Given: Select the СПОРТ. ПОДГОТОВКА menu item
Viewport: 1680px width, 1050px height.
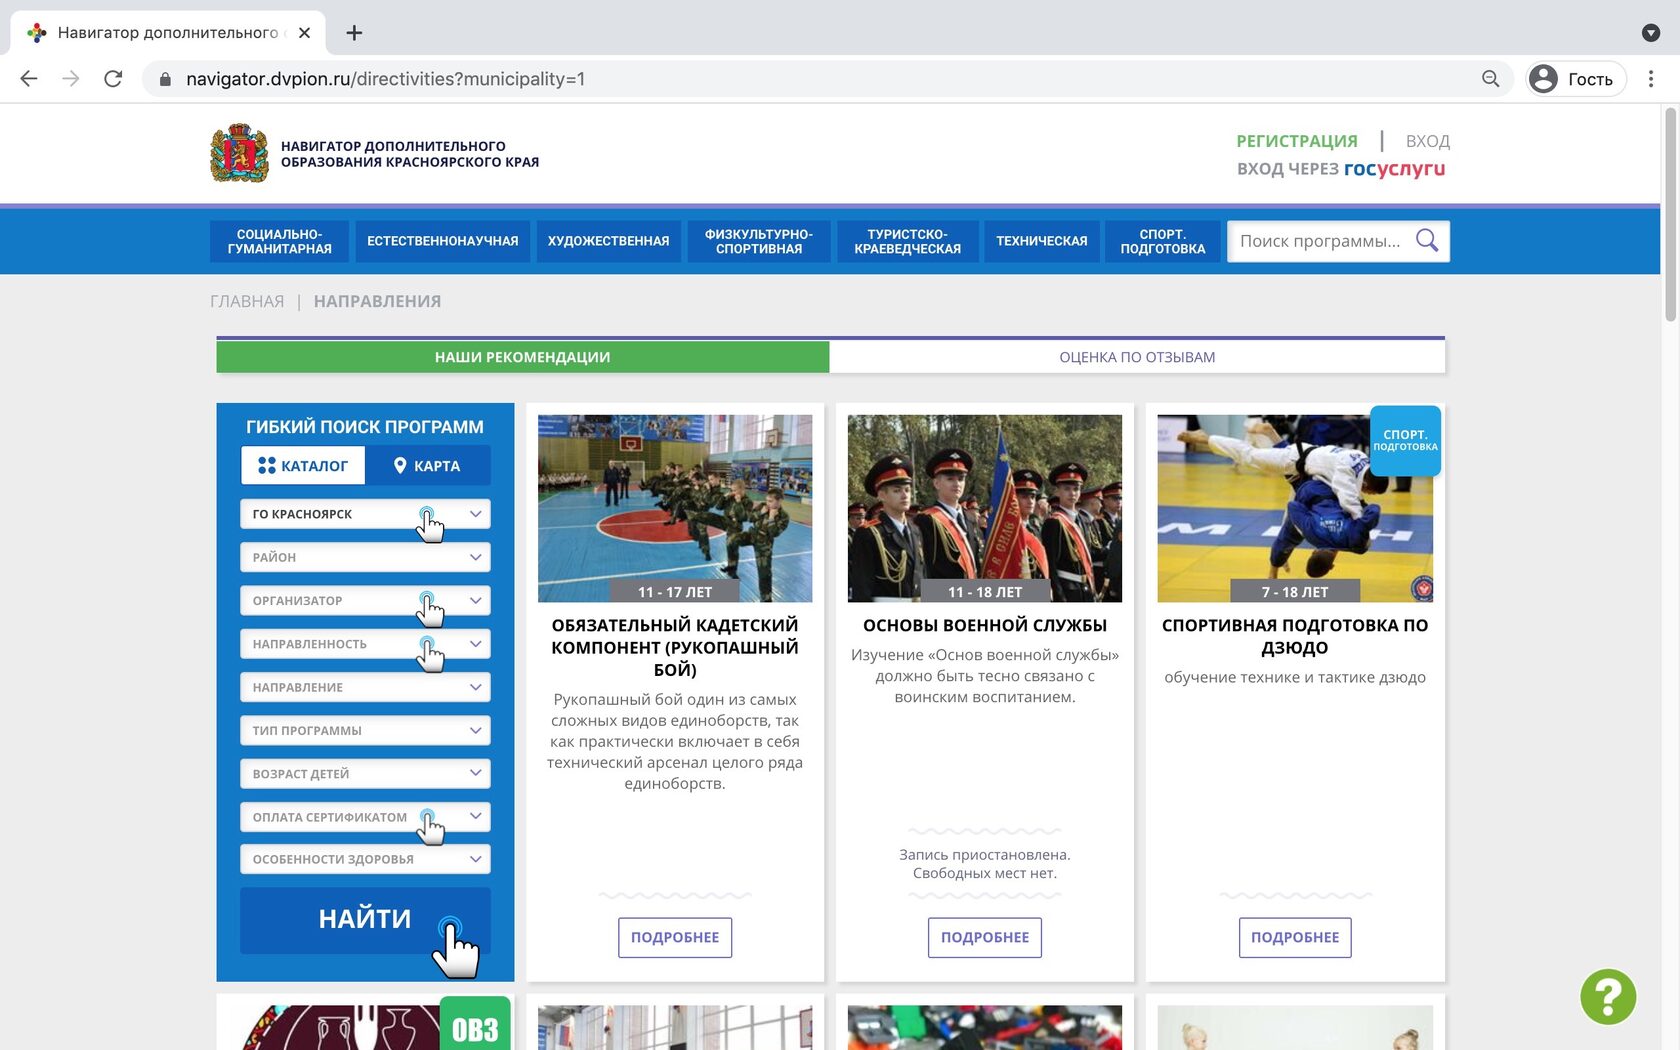Looking at the screenshot, I should [1163, 241].
